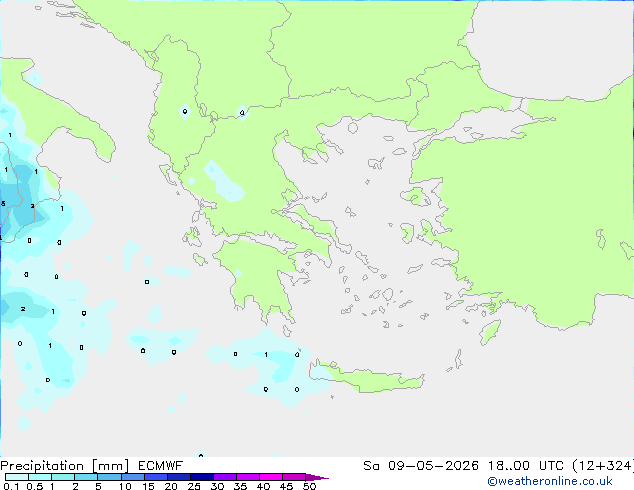Screen dimensions: 634x490
Task: Click the legend label '15'
Action: click(148, 486)
